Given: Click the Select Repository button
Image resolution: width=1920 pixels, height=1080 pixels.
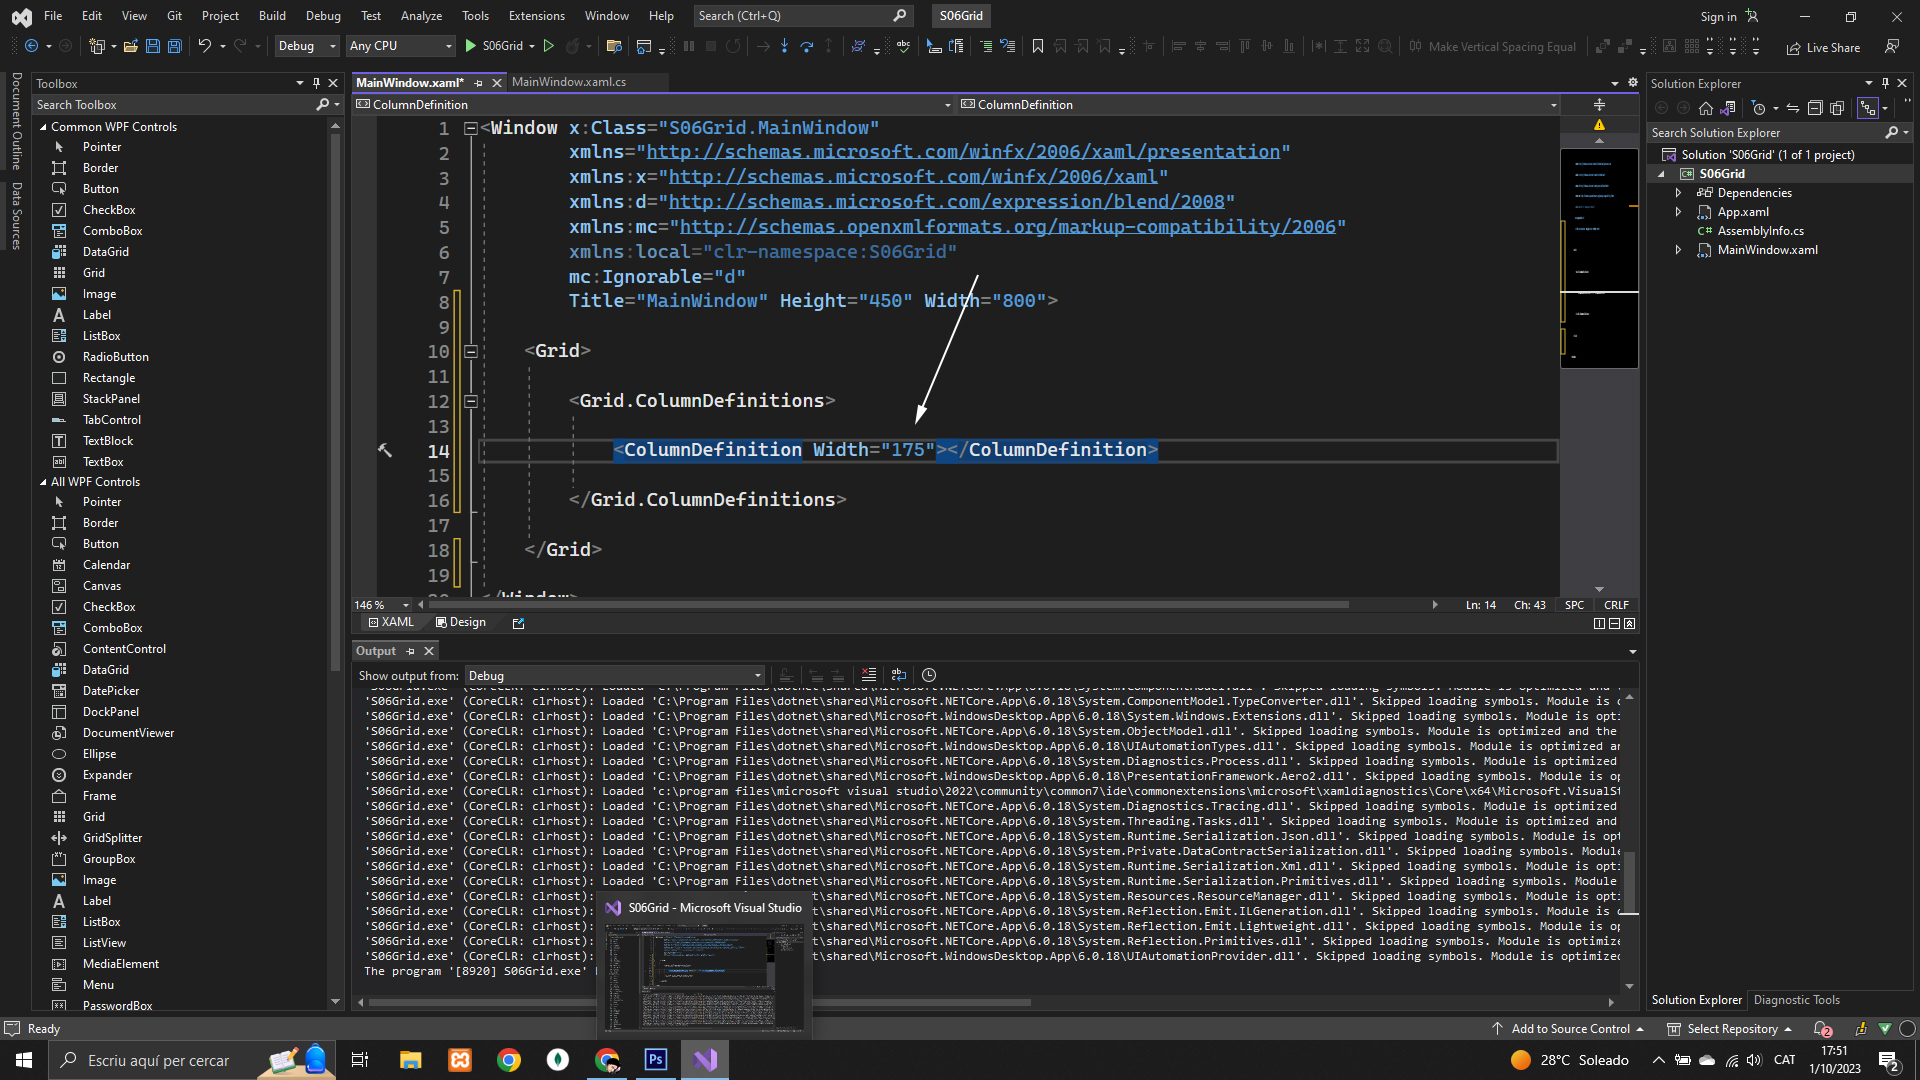Looking at the screenshot, I should (x=1730, y=1029).
